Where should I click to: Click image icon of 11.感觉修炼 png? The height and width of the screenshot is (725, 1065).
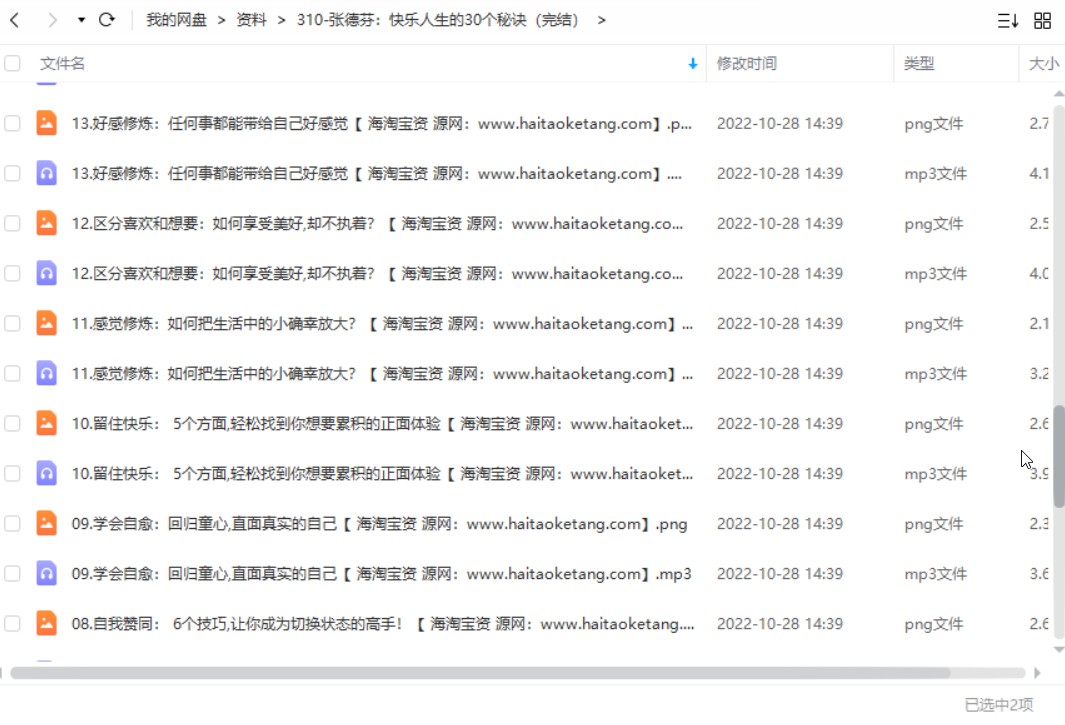tap(46, 323)
